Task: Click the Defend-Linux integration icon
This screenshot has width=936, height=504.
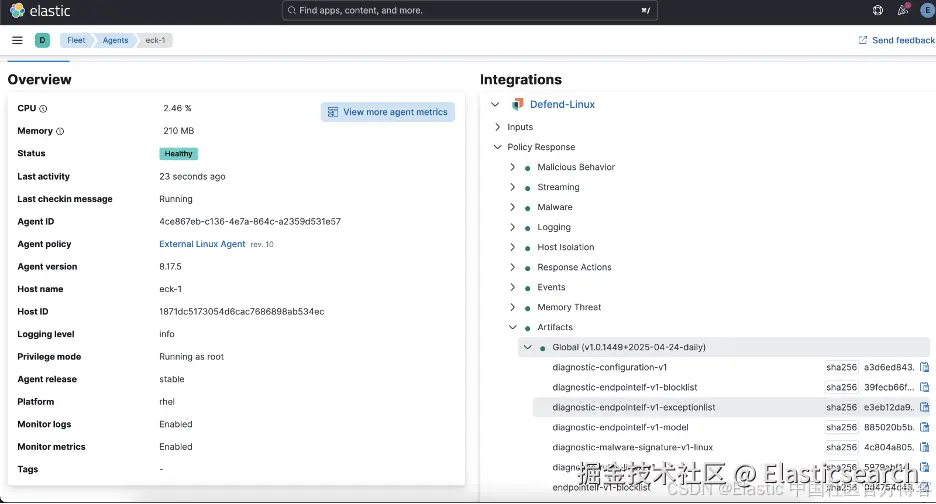Action: tap(518, 105)
